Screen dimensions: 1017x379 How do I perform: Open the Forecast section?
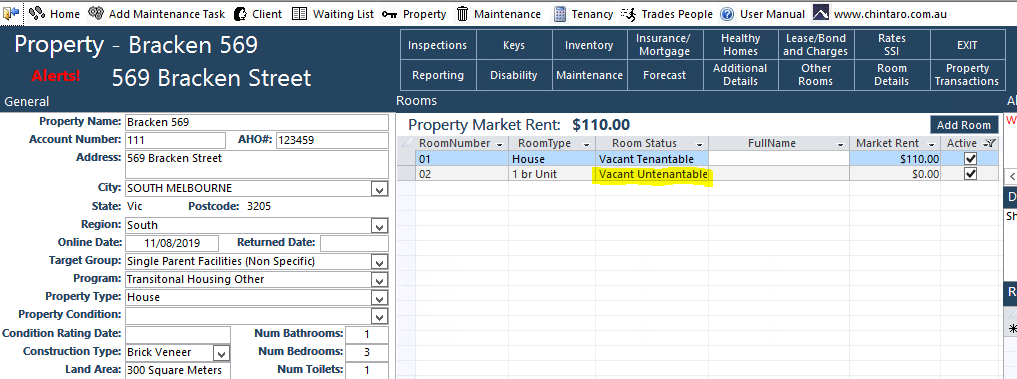pos(664,75)
